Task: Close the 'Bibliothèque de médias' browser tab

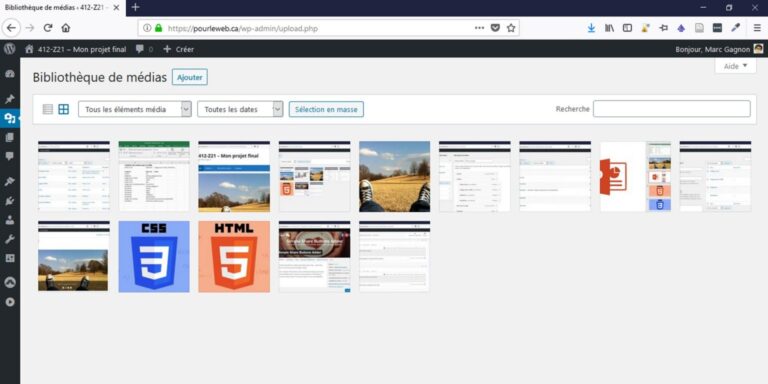Action: 116,8
